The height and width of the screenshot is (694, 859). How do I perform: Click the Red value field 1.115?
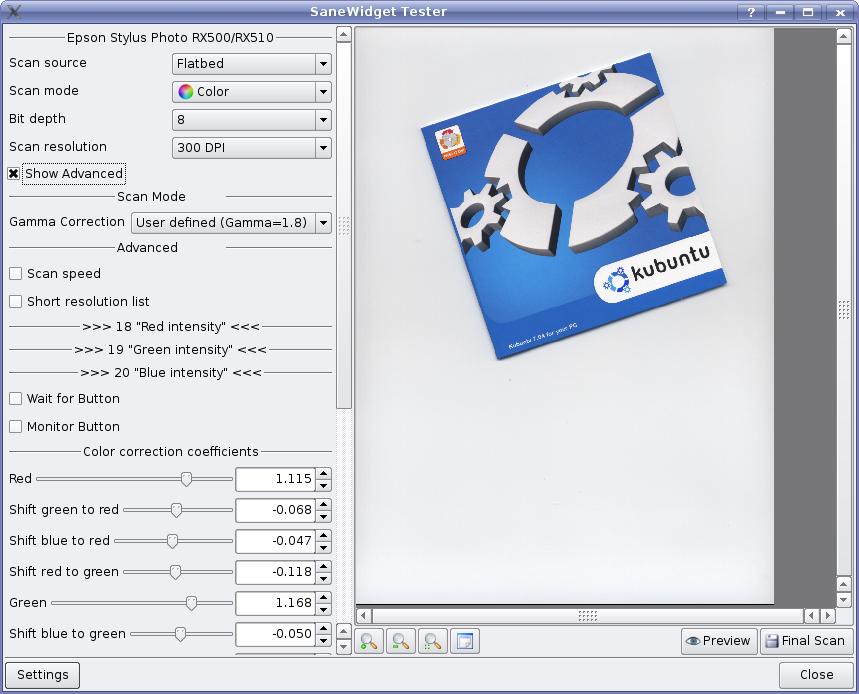pyautogui.click(x=276, y=479)
